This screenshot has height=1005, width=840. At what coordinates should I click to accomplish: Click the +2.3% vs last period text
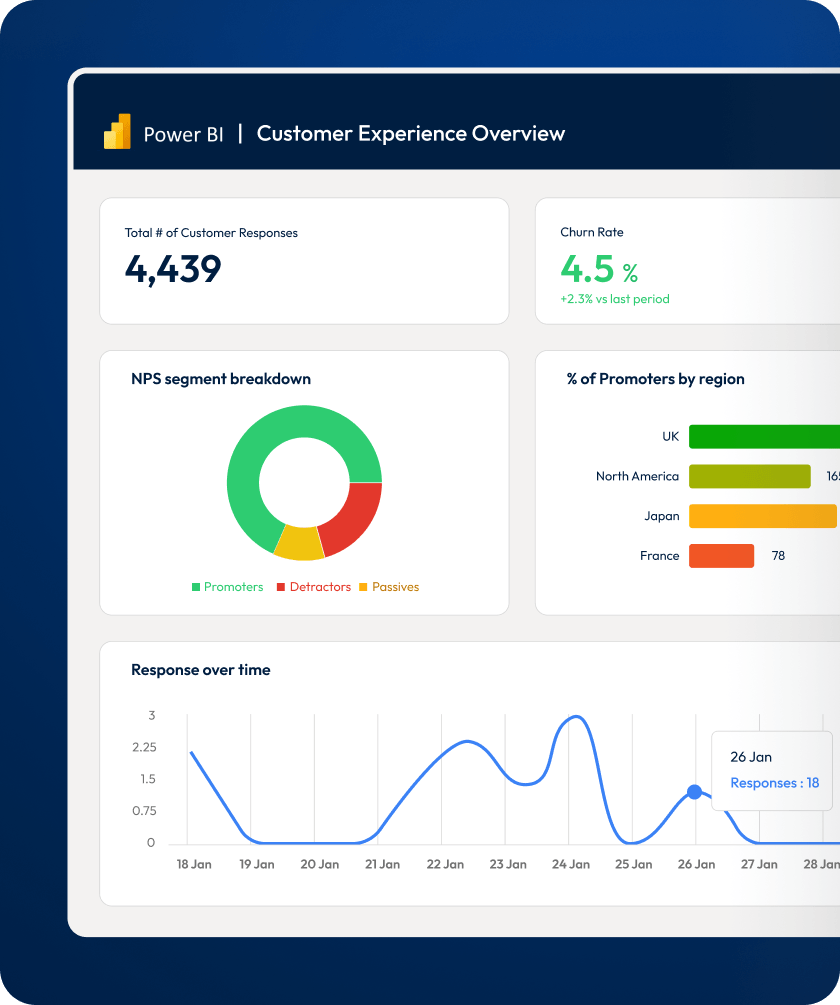[615, 299]
